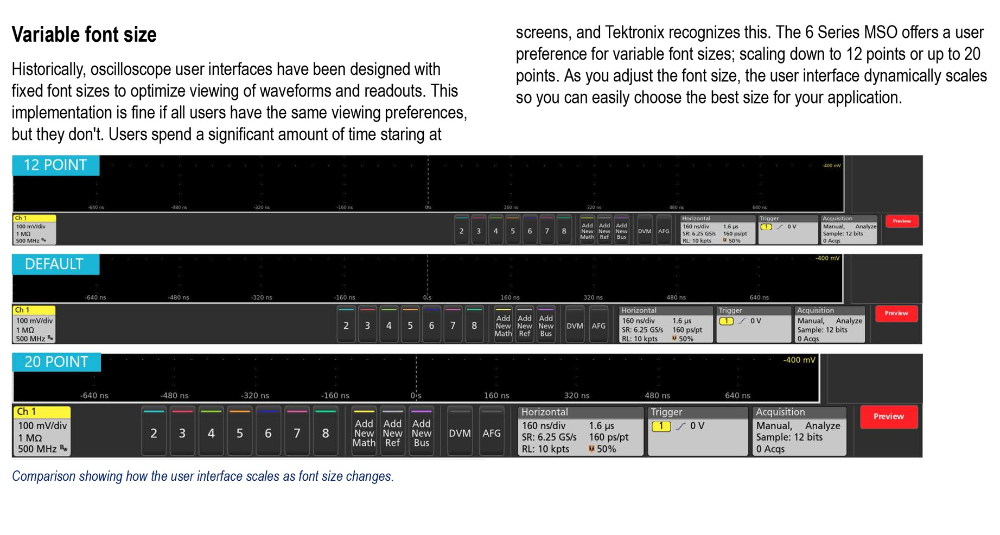Open Horizontal badge in Default strip
1000x535 pixels.
(x=666, y=325)
